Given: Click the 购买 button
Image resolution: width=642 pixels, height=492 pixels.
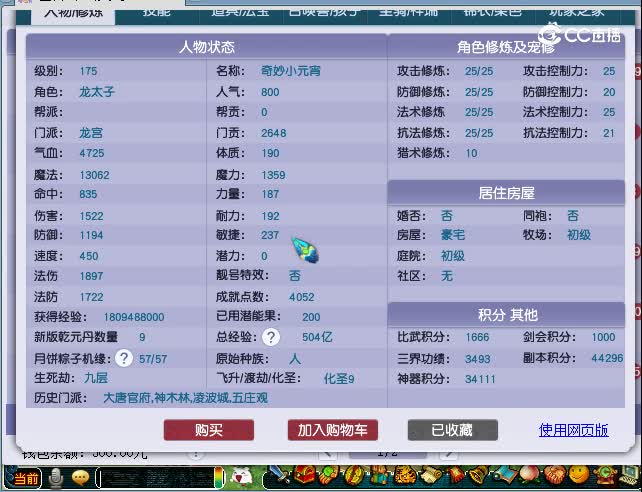Looking at the screenshot, I should pos(209,430).
